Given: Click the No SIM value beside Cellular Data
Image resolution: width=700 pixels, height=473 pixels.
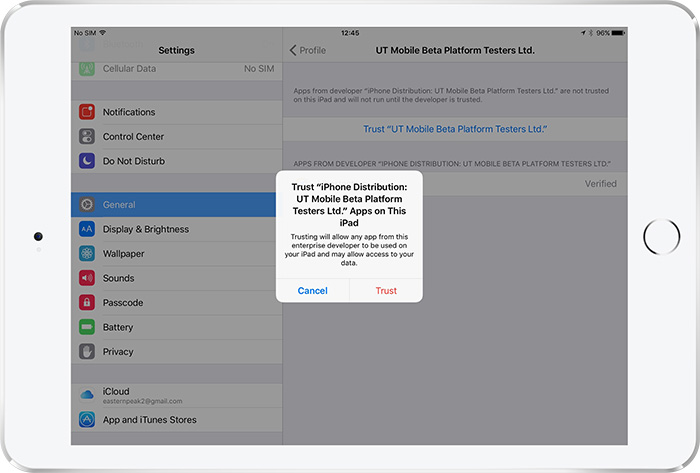Looking at the screenshot, I should point(259,69).
